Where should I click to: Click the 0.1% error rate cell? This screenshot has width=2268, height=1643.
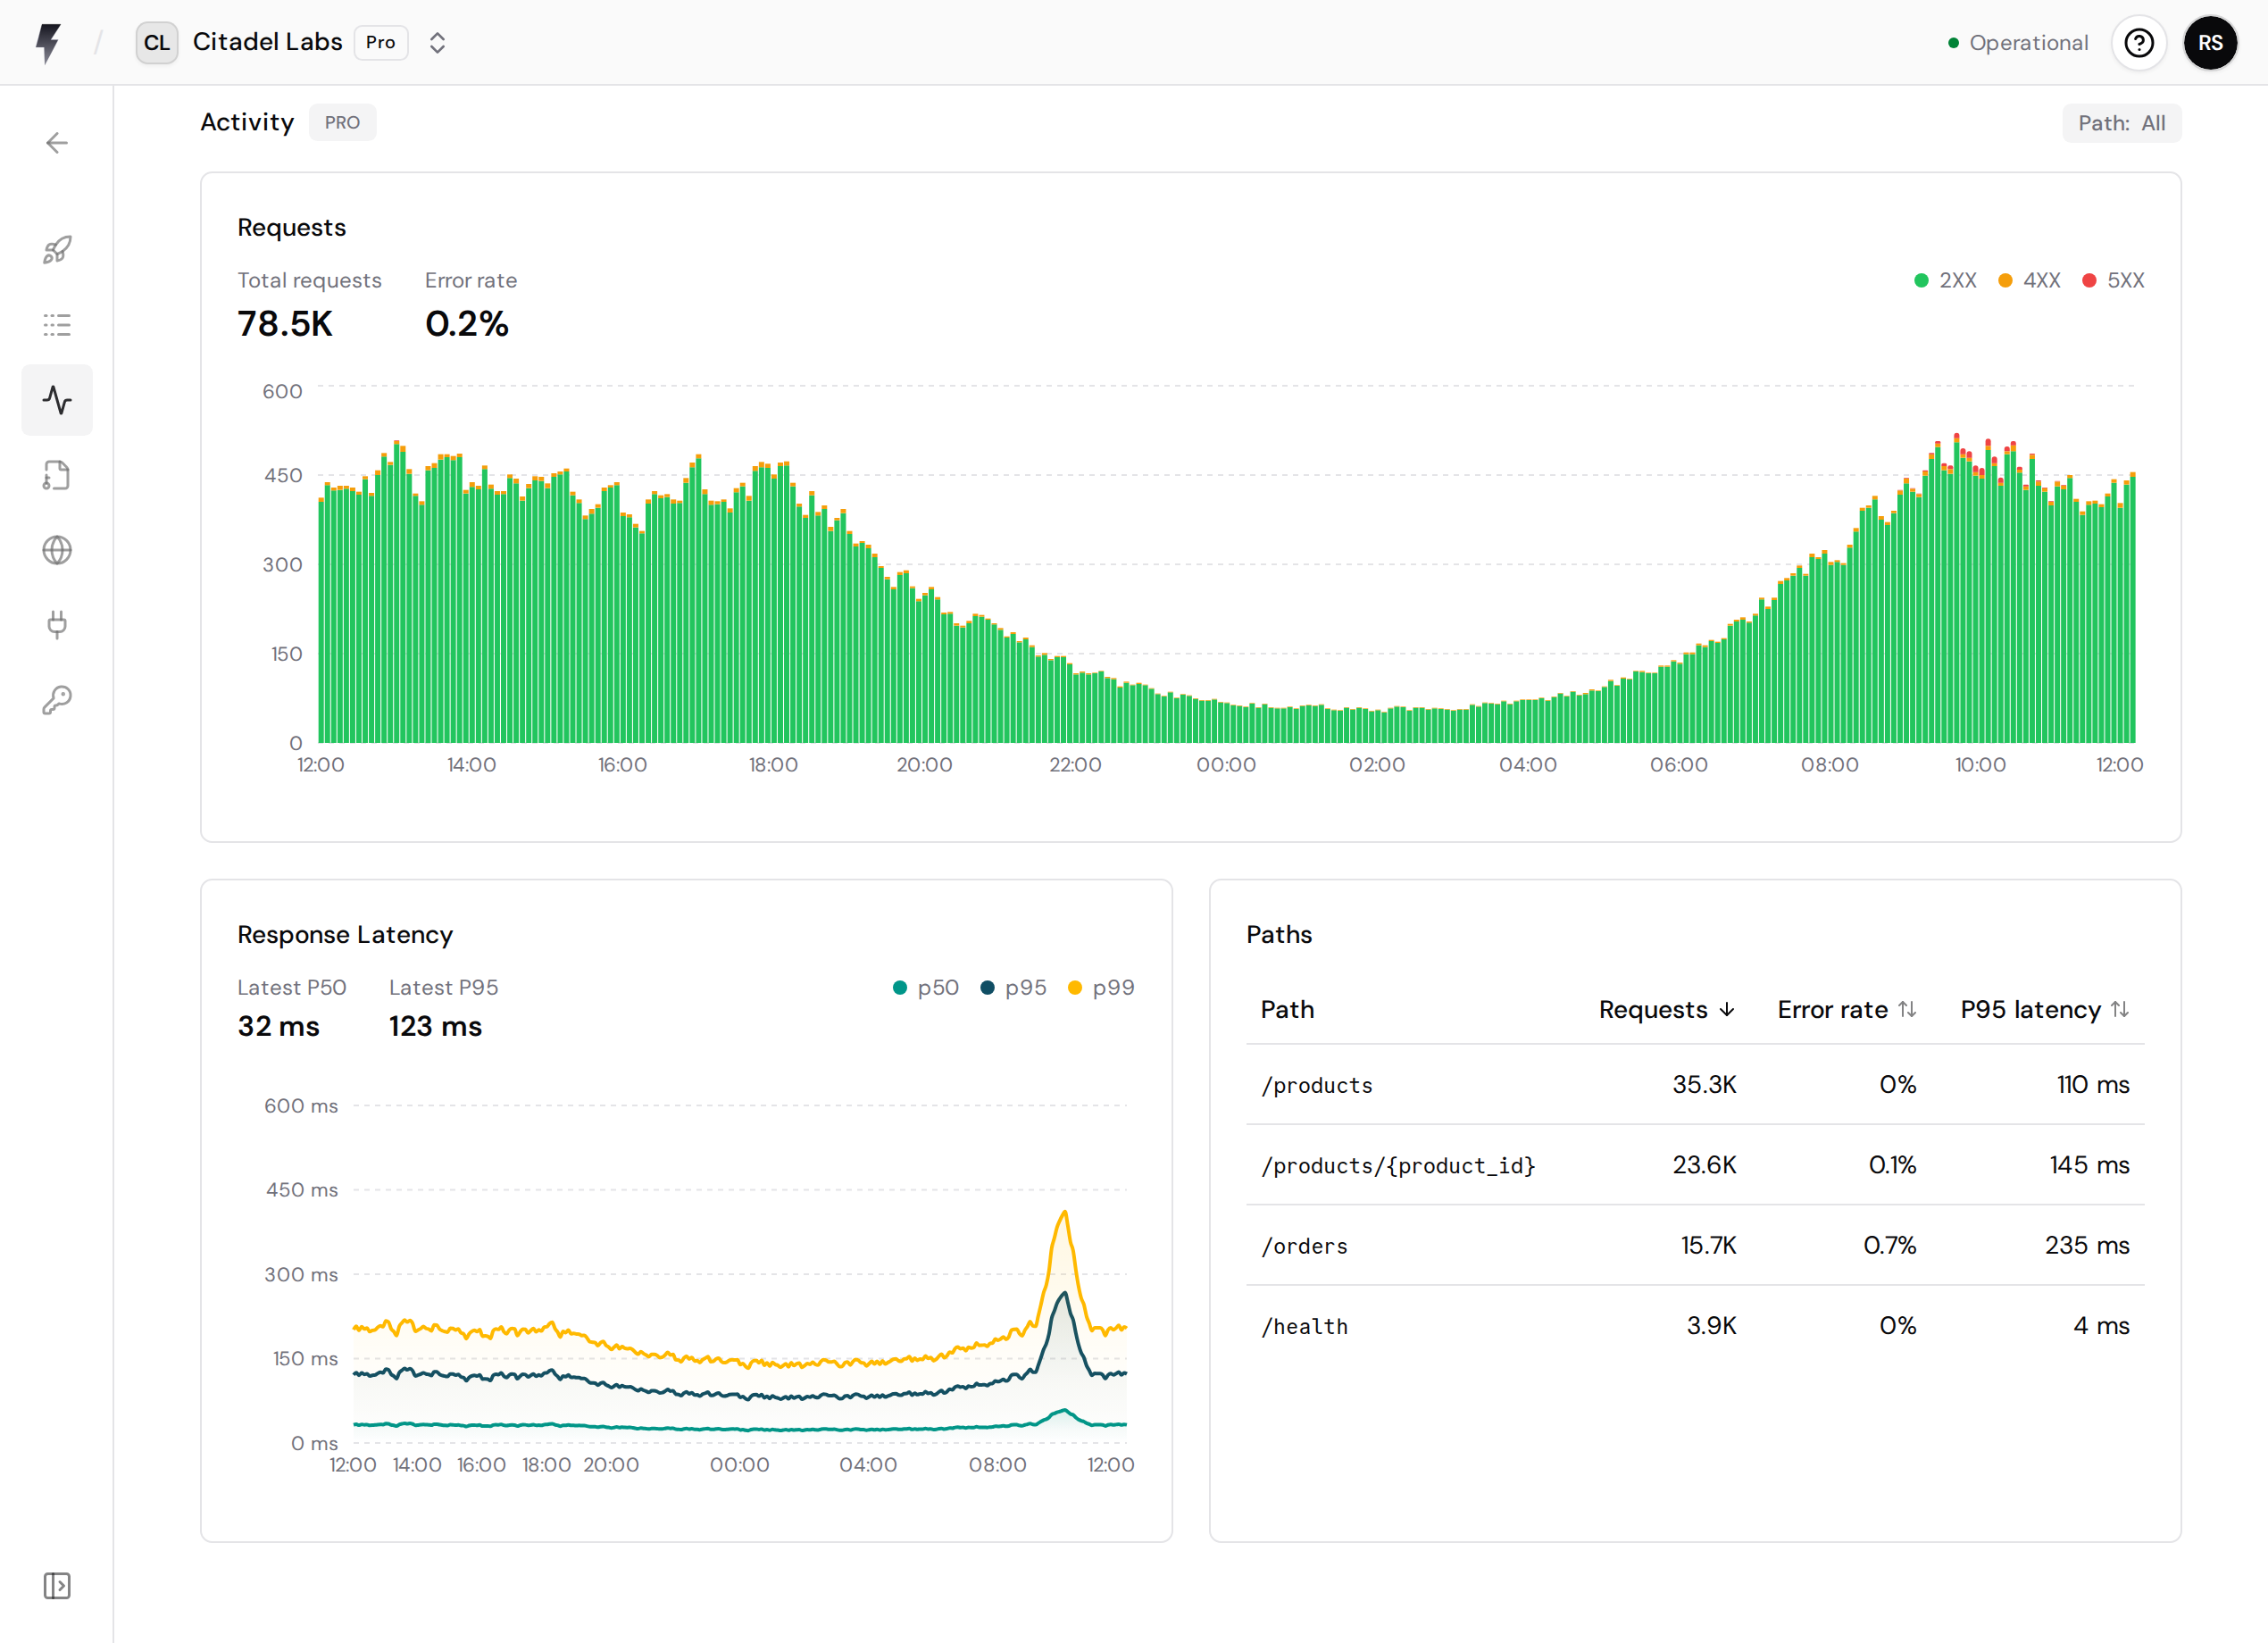1892,1165
